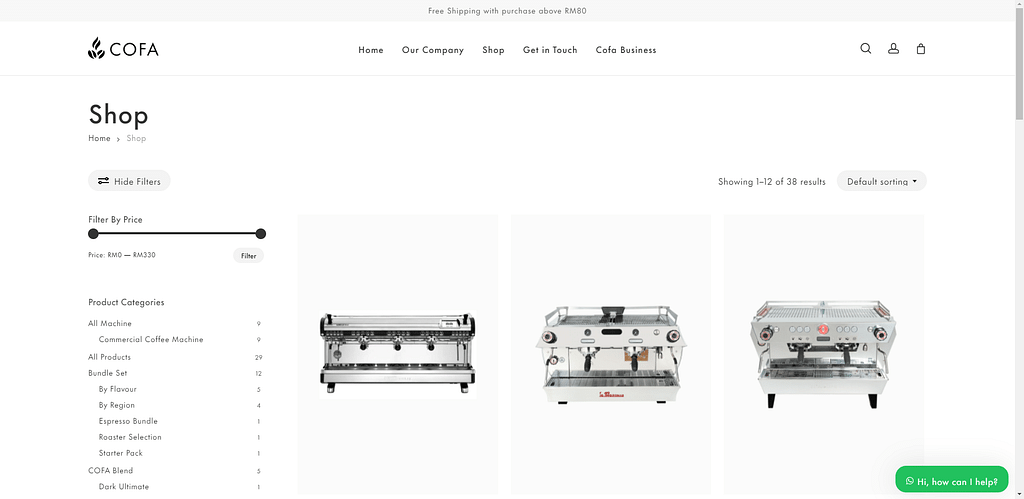Select the Bundle Set category

[x=108, y=373]
